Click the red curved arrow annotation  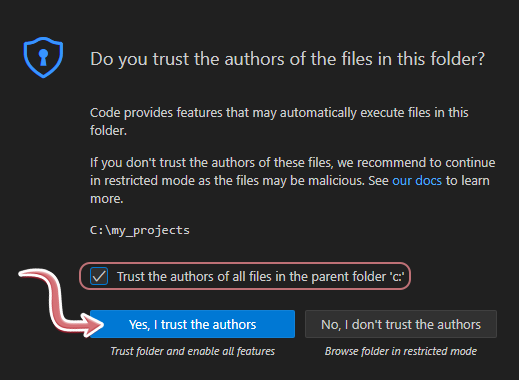pos(61,303)
